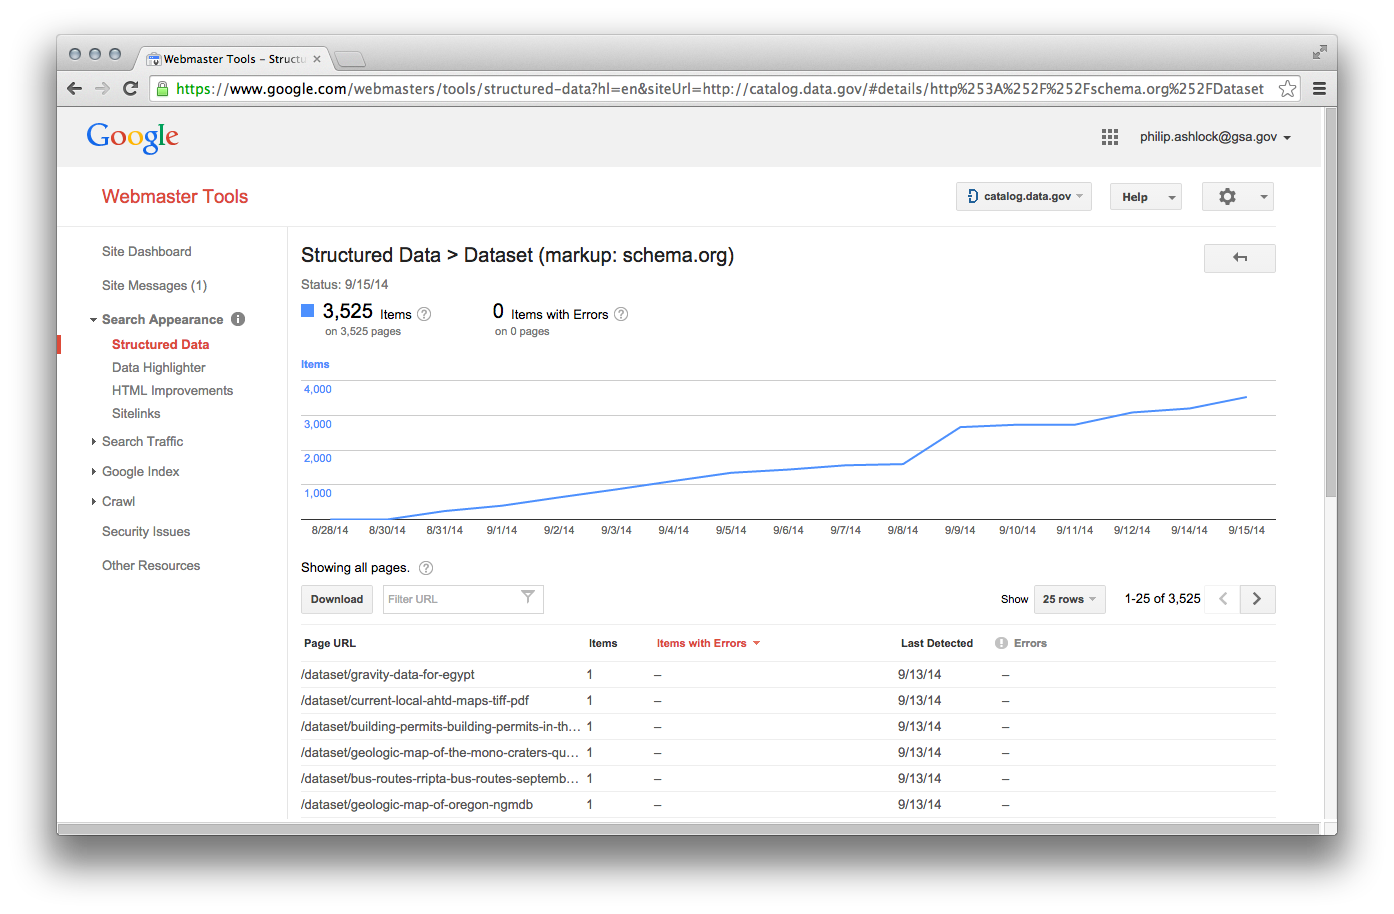
Task: Bookmark page with star icon
Action: [1287, 88]
